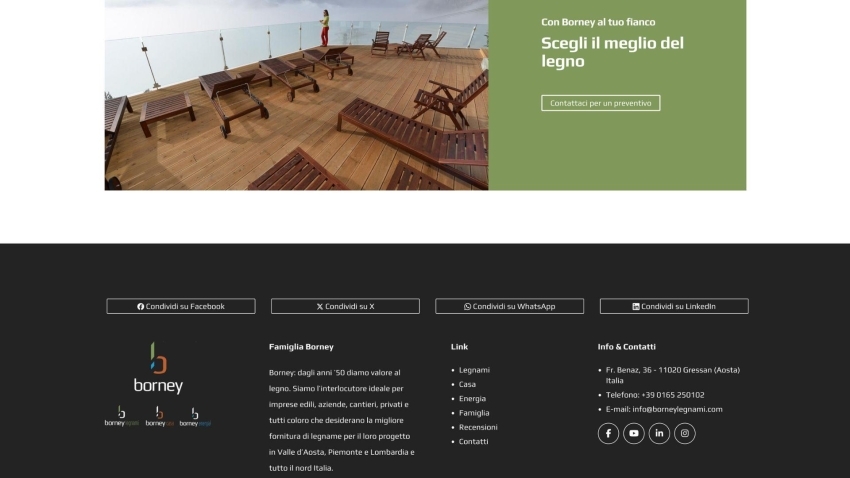Click the LinkedIn round icon
The width and height of the screenshot is (850, 478).
point(659,433)
